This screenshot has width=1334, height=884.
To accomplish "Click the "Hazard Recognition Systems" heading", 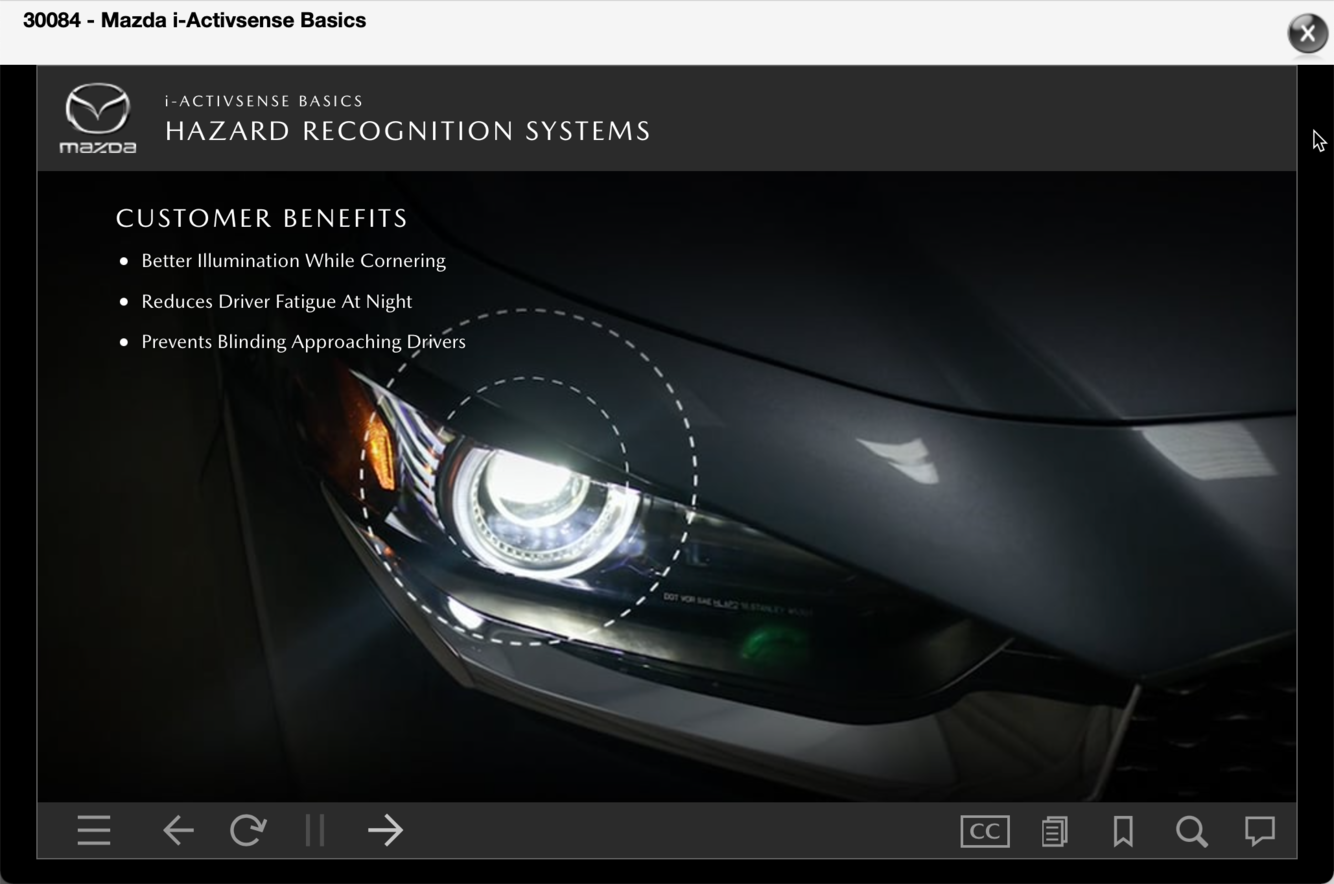I will point(408,131).
